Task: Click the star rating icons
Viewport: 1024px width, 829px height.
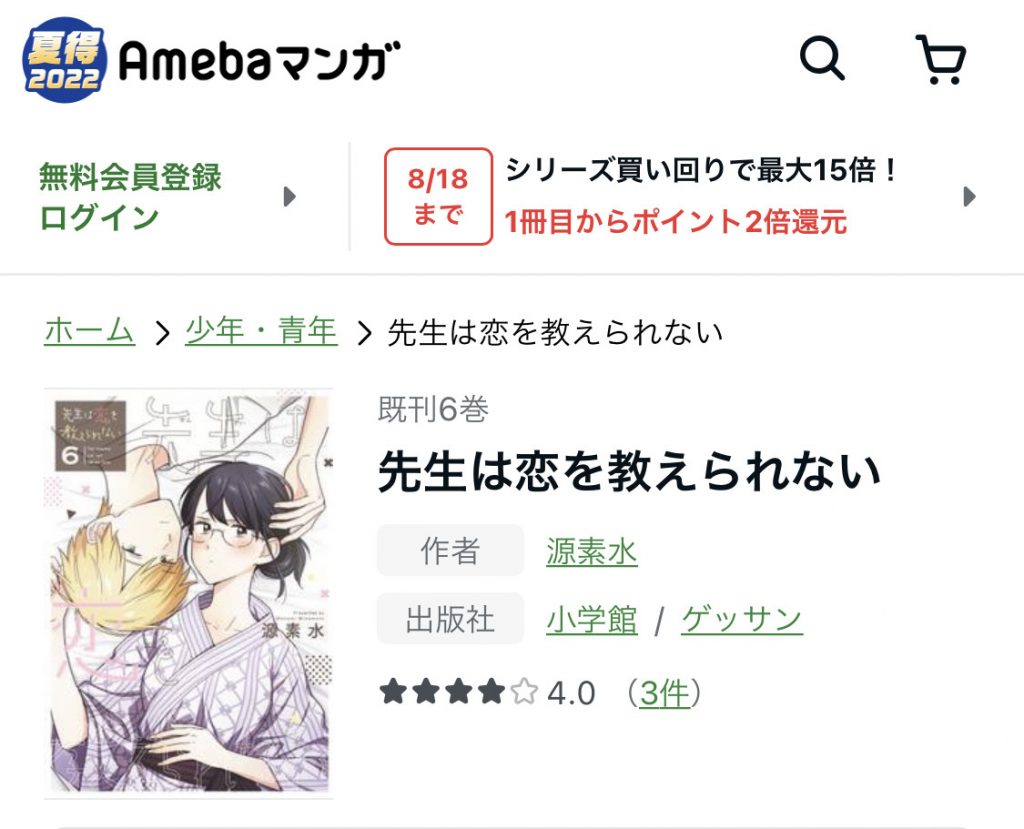Action: [458, 692]
